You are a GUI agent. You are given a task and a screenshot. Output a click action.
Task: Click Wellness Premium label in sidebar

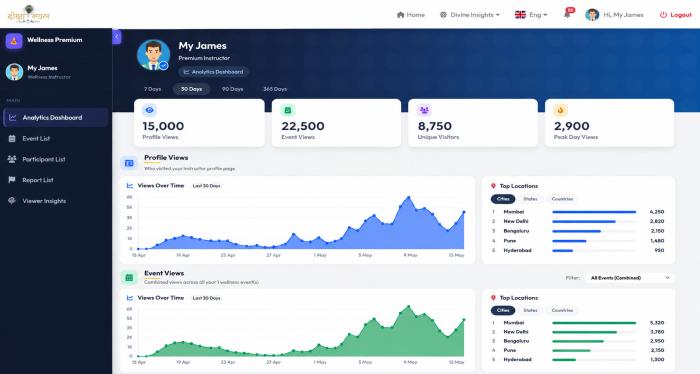point(54,40)
